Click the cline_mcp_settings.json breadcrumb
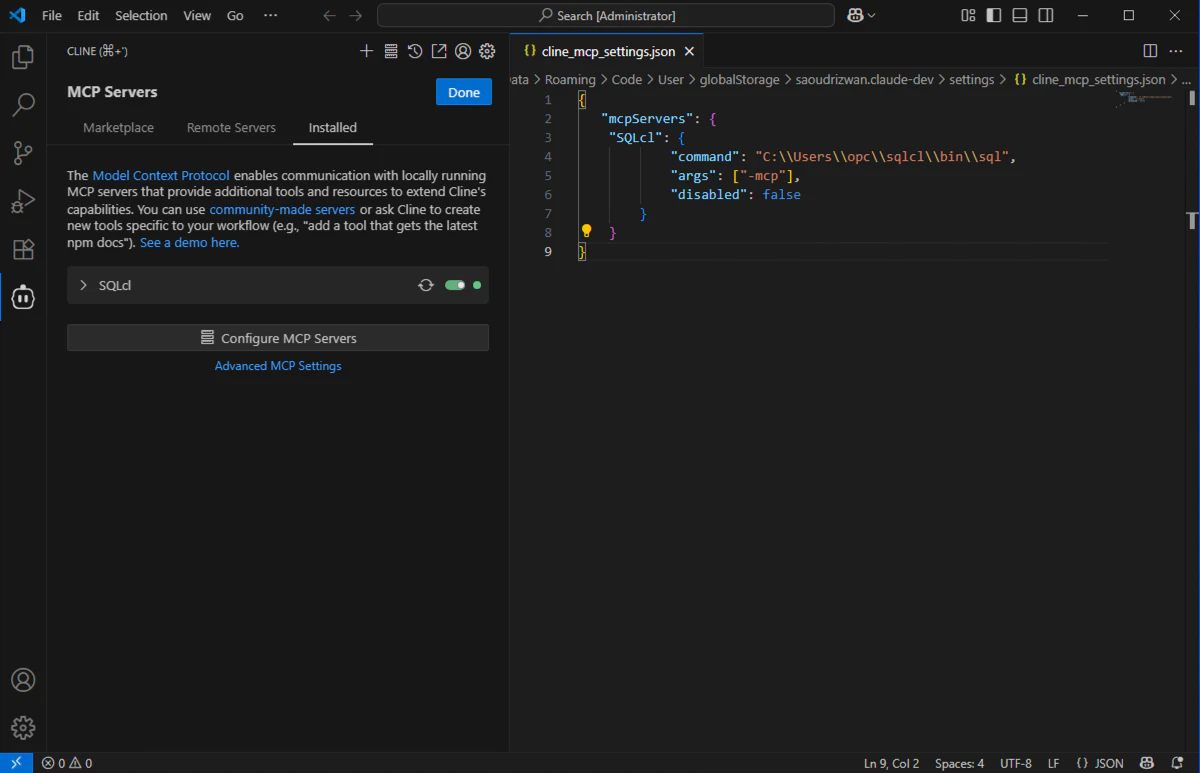This screenshot has height=773, width=1200. (x=1089, y=79)
